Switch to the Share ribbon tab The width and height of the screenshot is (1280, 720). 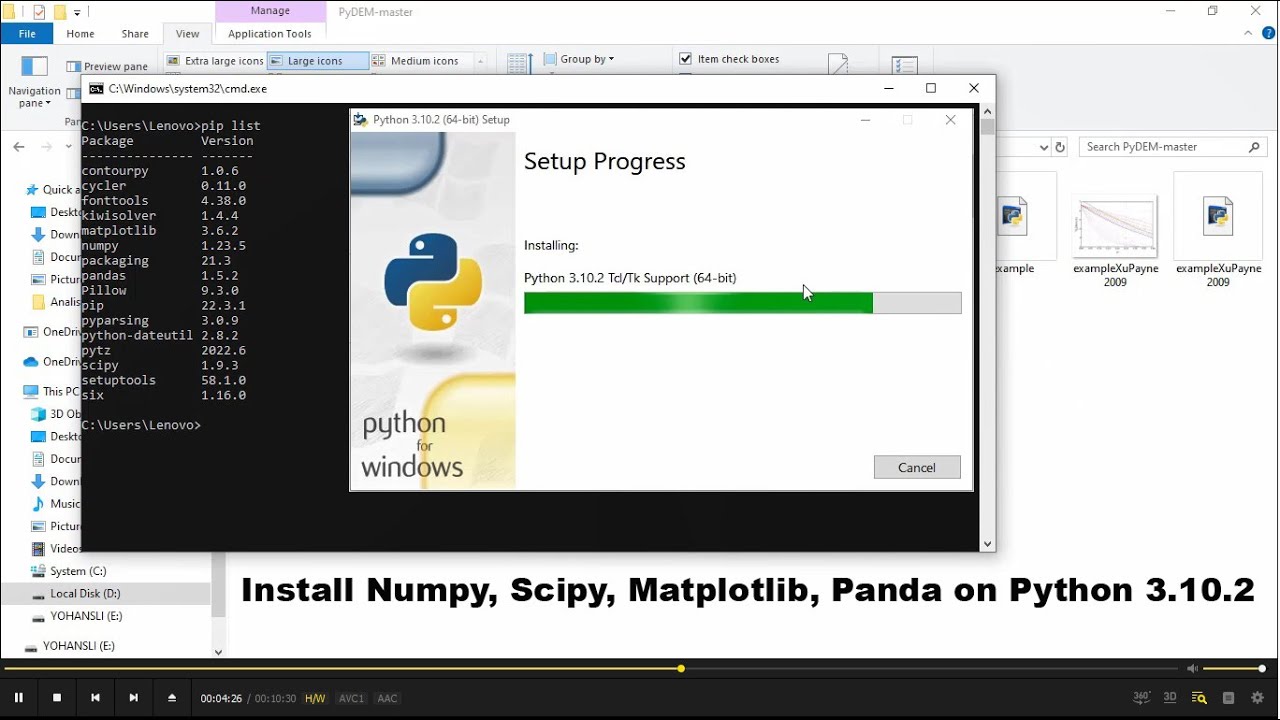tap(135, 33)
